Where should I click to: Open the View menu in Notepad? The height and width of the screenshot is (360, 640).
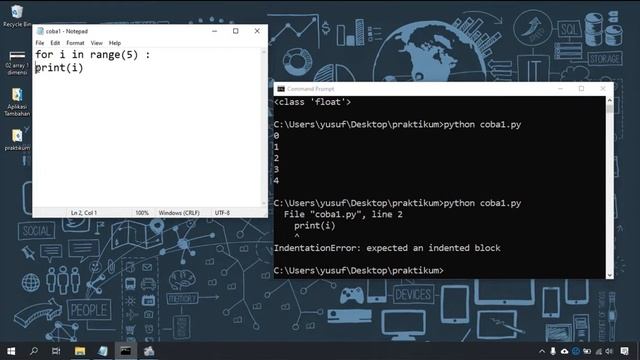(x=96, y=43)
